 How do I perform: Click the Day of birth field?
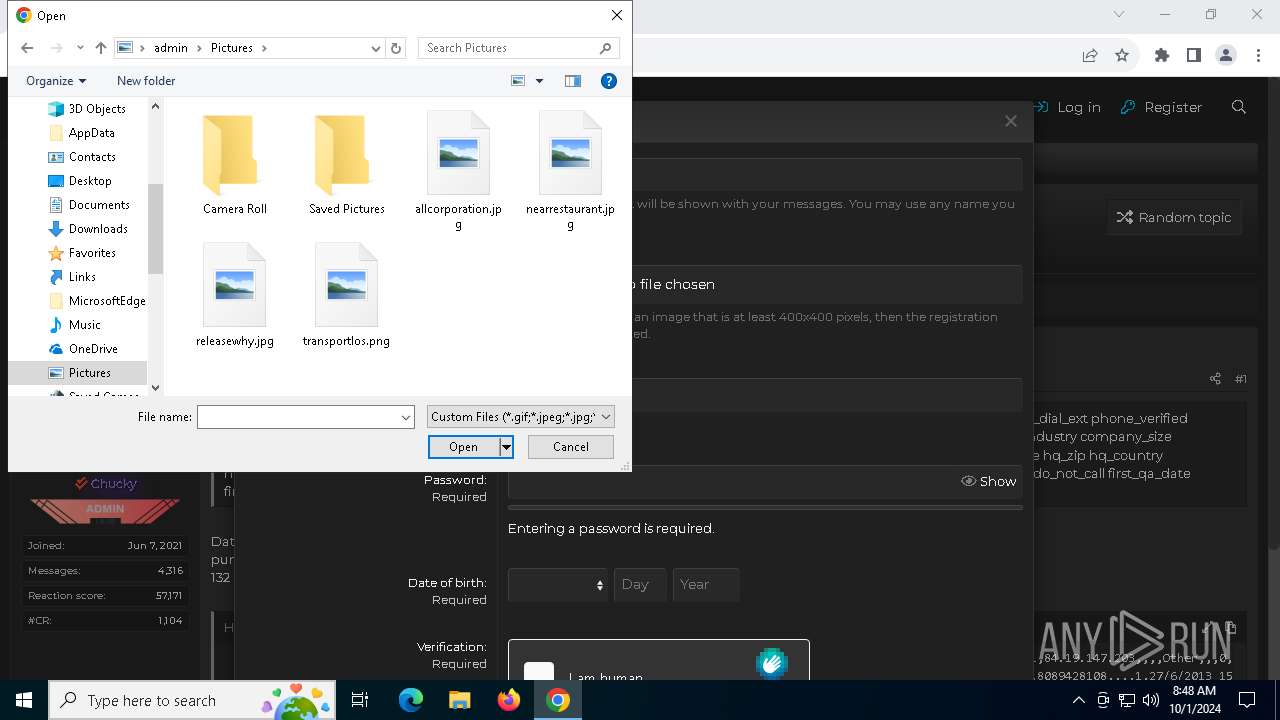click(640, 585)
